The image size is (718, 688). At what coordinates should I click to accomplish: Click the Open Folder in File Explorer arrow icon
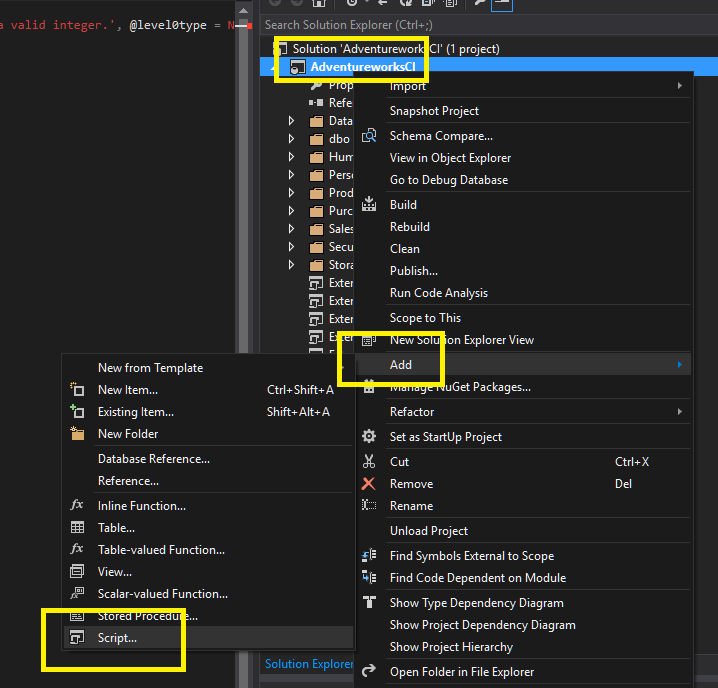369,671
